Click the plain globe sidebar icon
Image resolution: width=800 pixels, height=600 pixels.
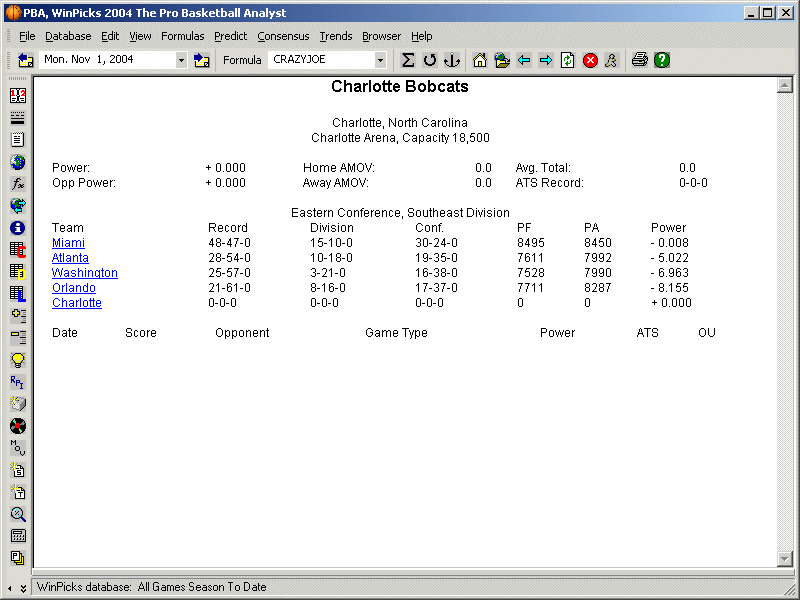tap(18, 162)
